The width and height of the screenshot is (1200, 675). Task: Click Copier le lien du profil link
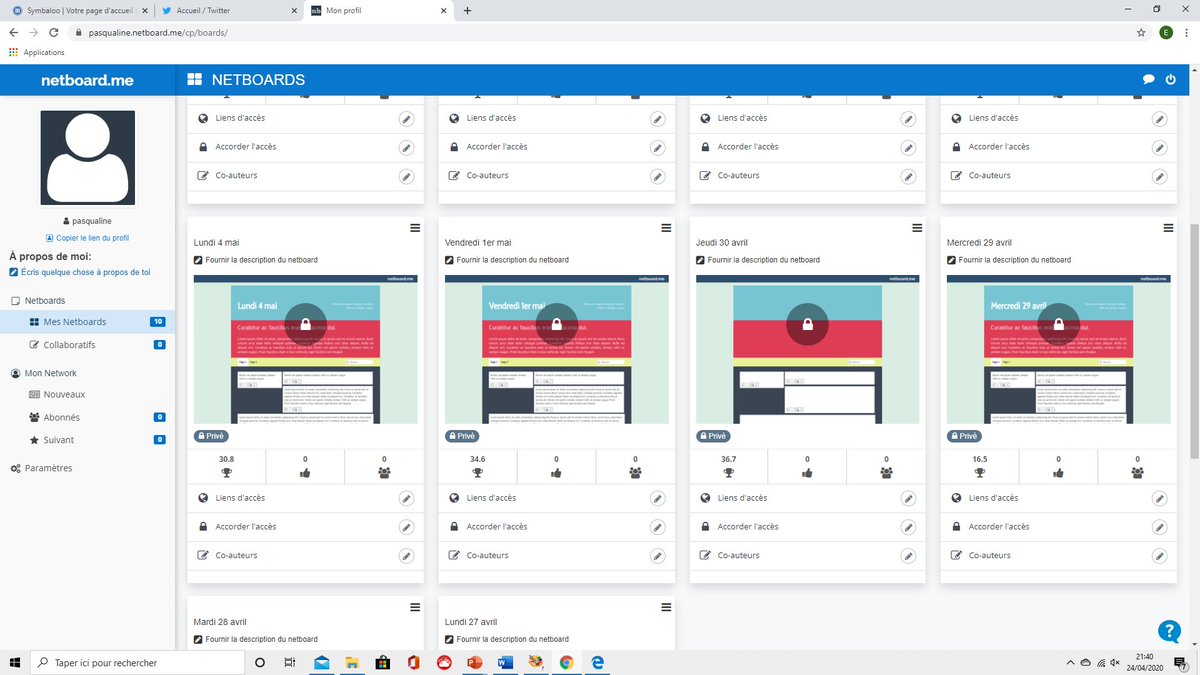tap(87, 238)
